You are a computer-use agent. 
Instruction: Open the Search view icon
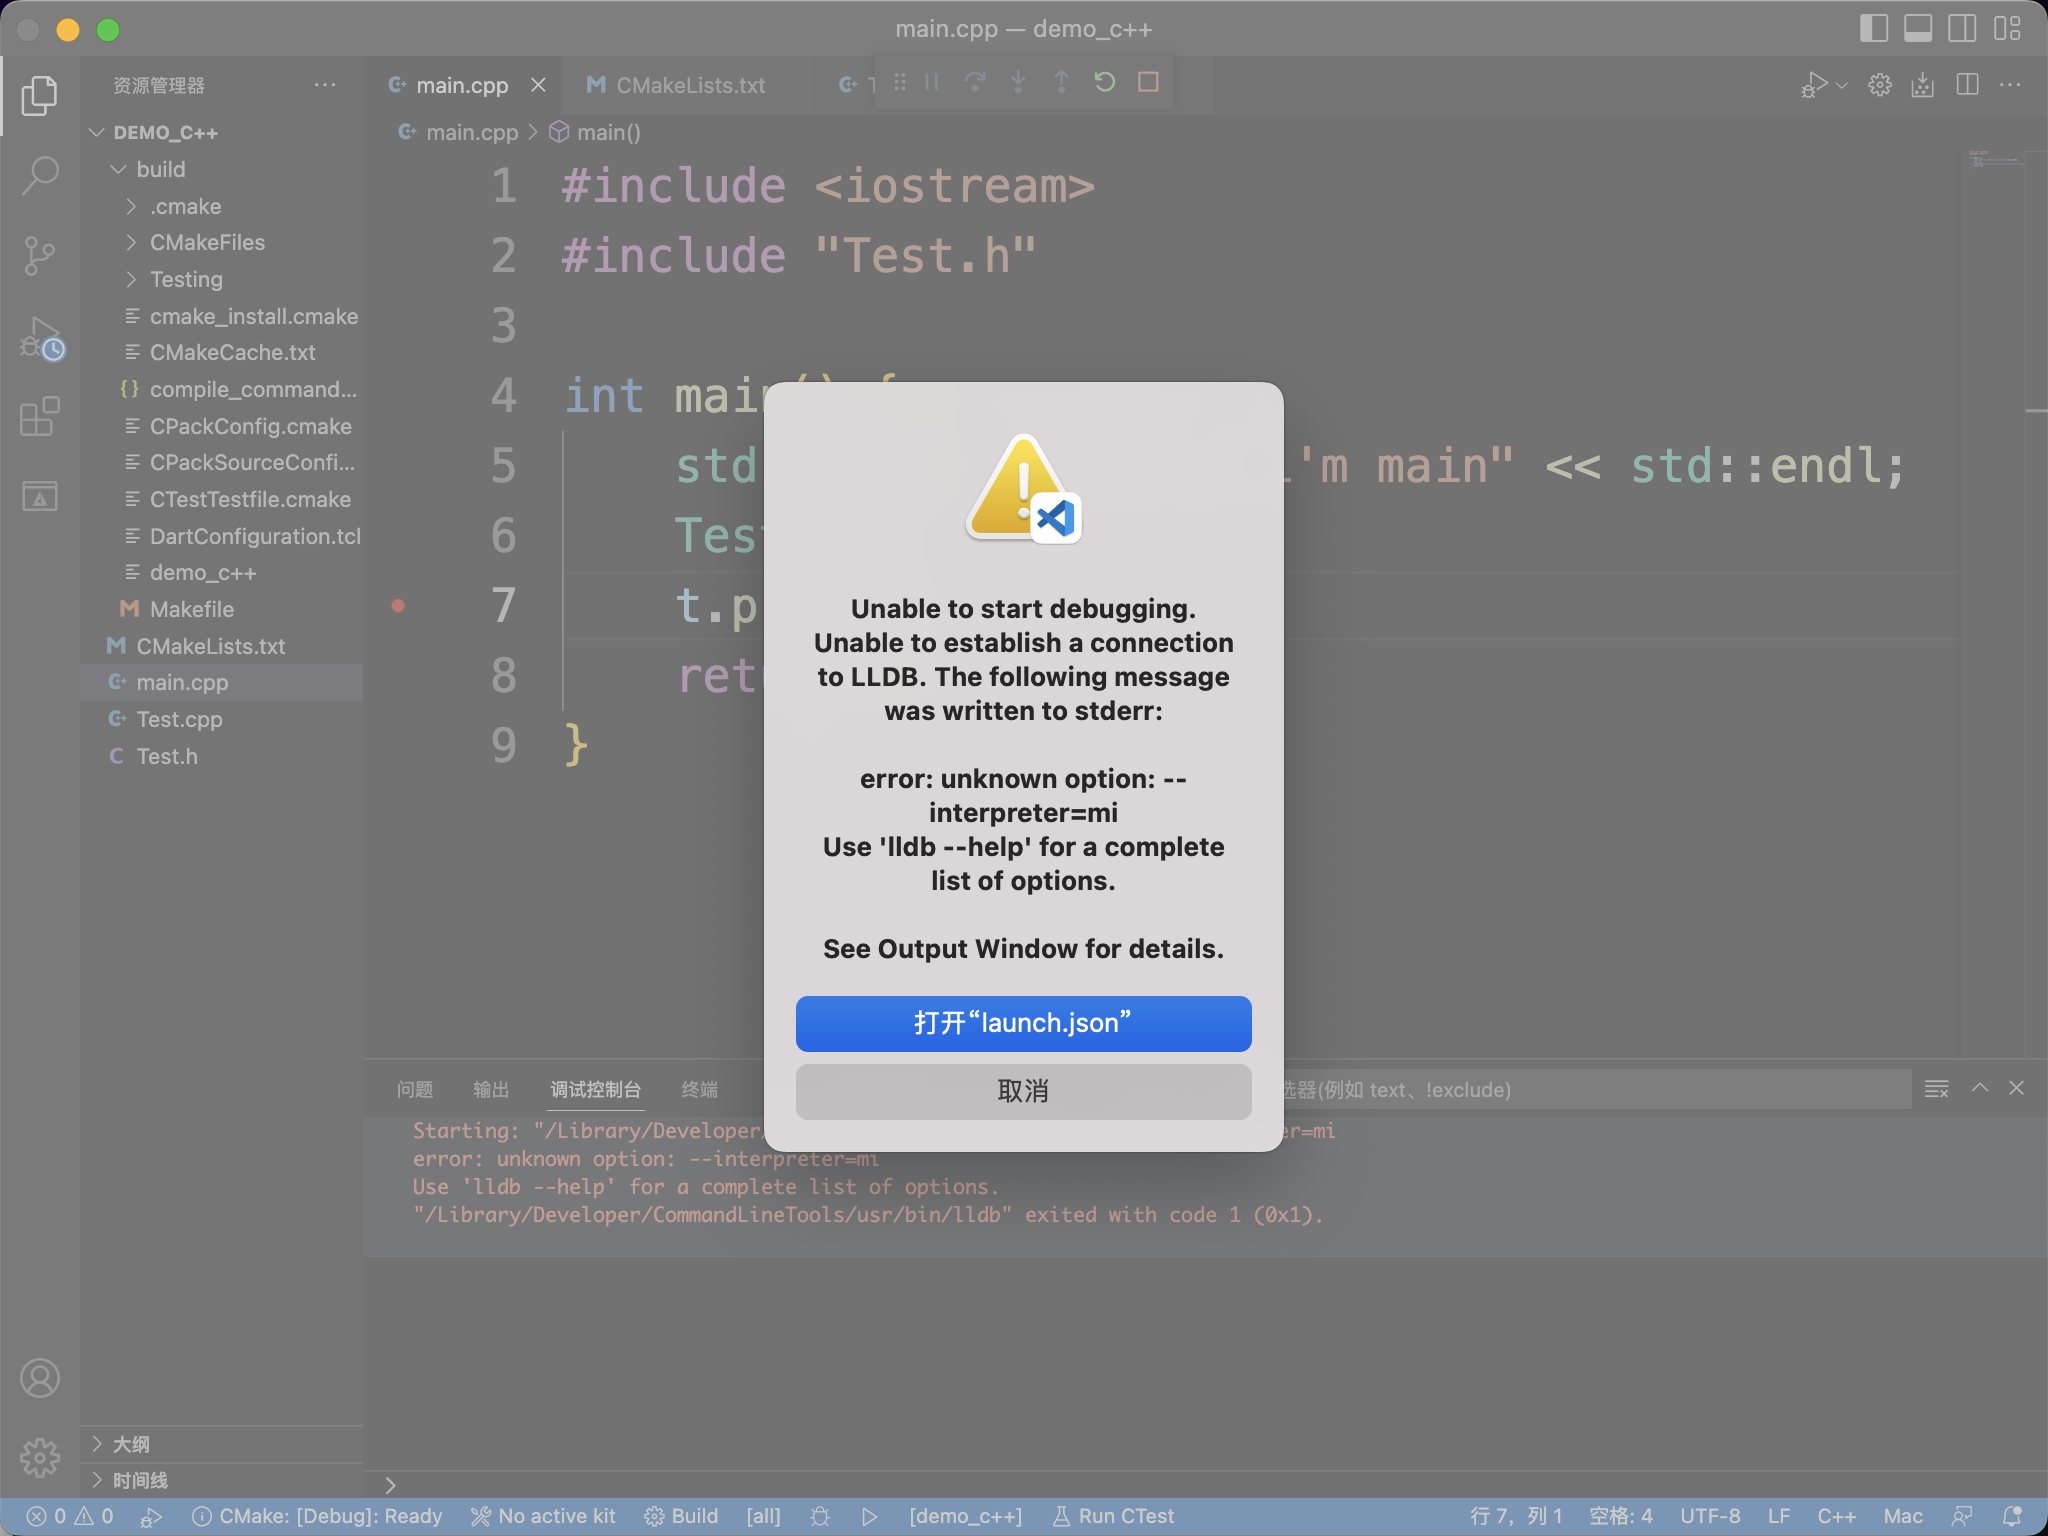[40, 175]
